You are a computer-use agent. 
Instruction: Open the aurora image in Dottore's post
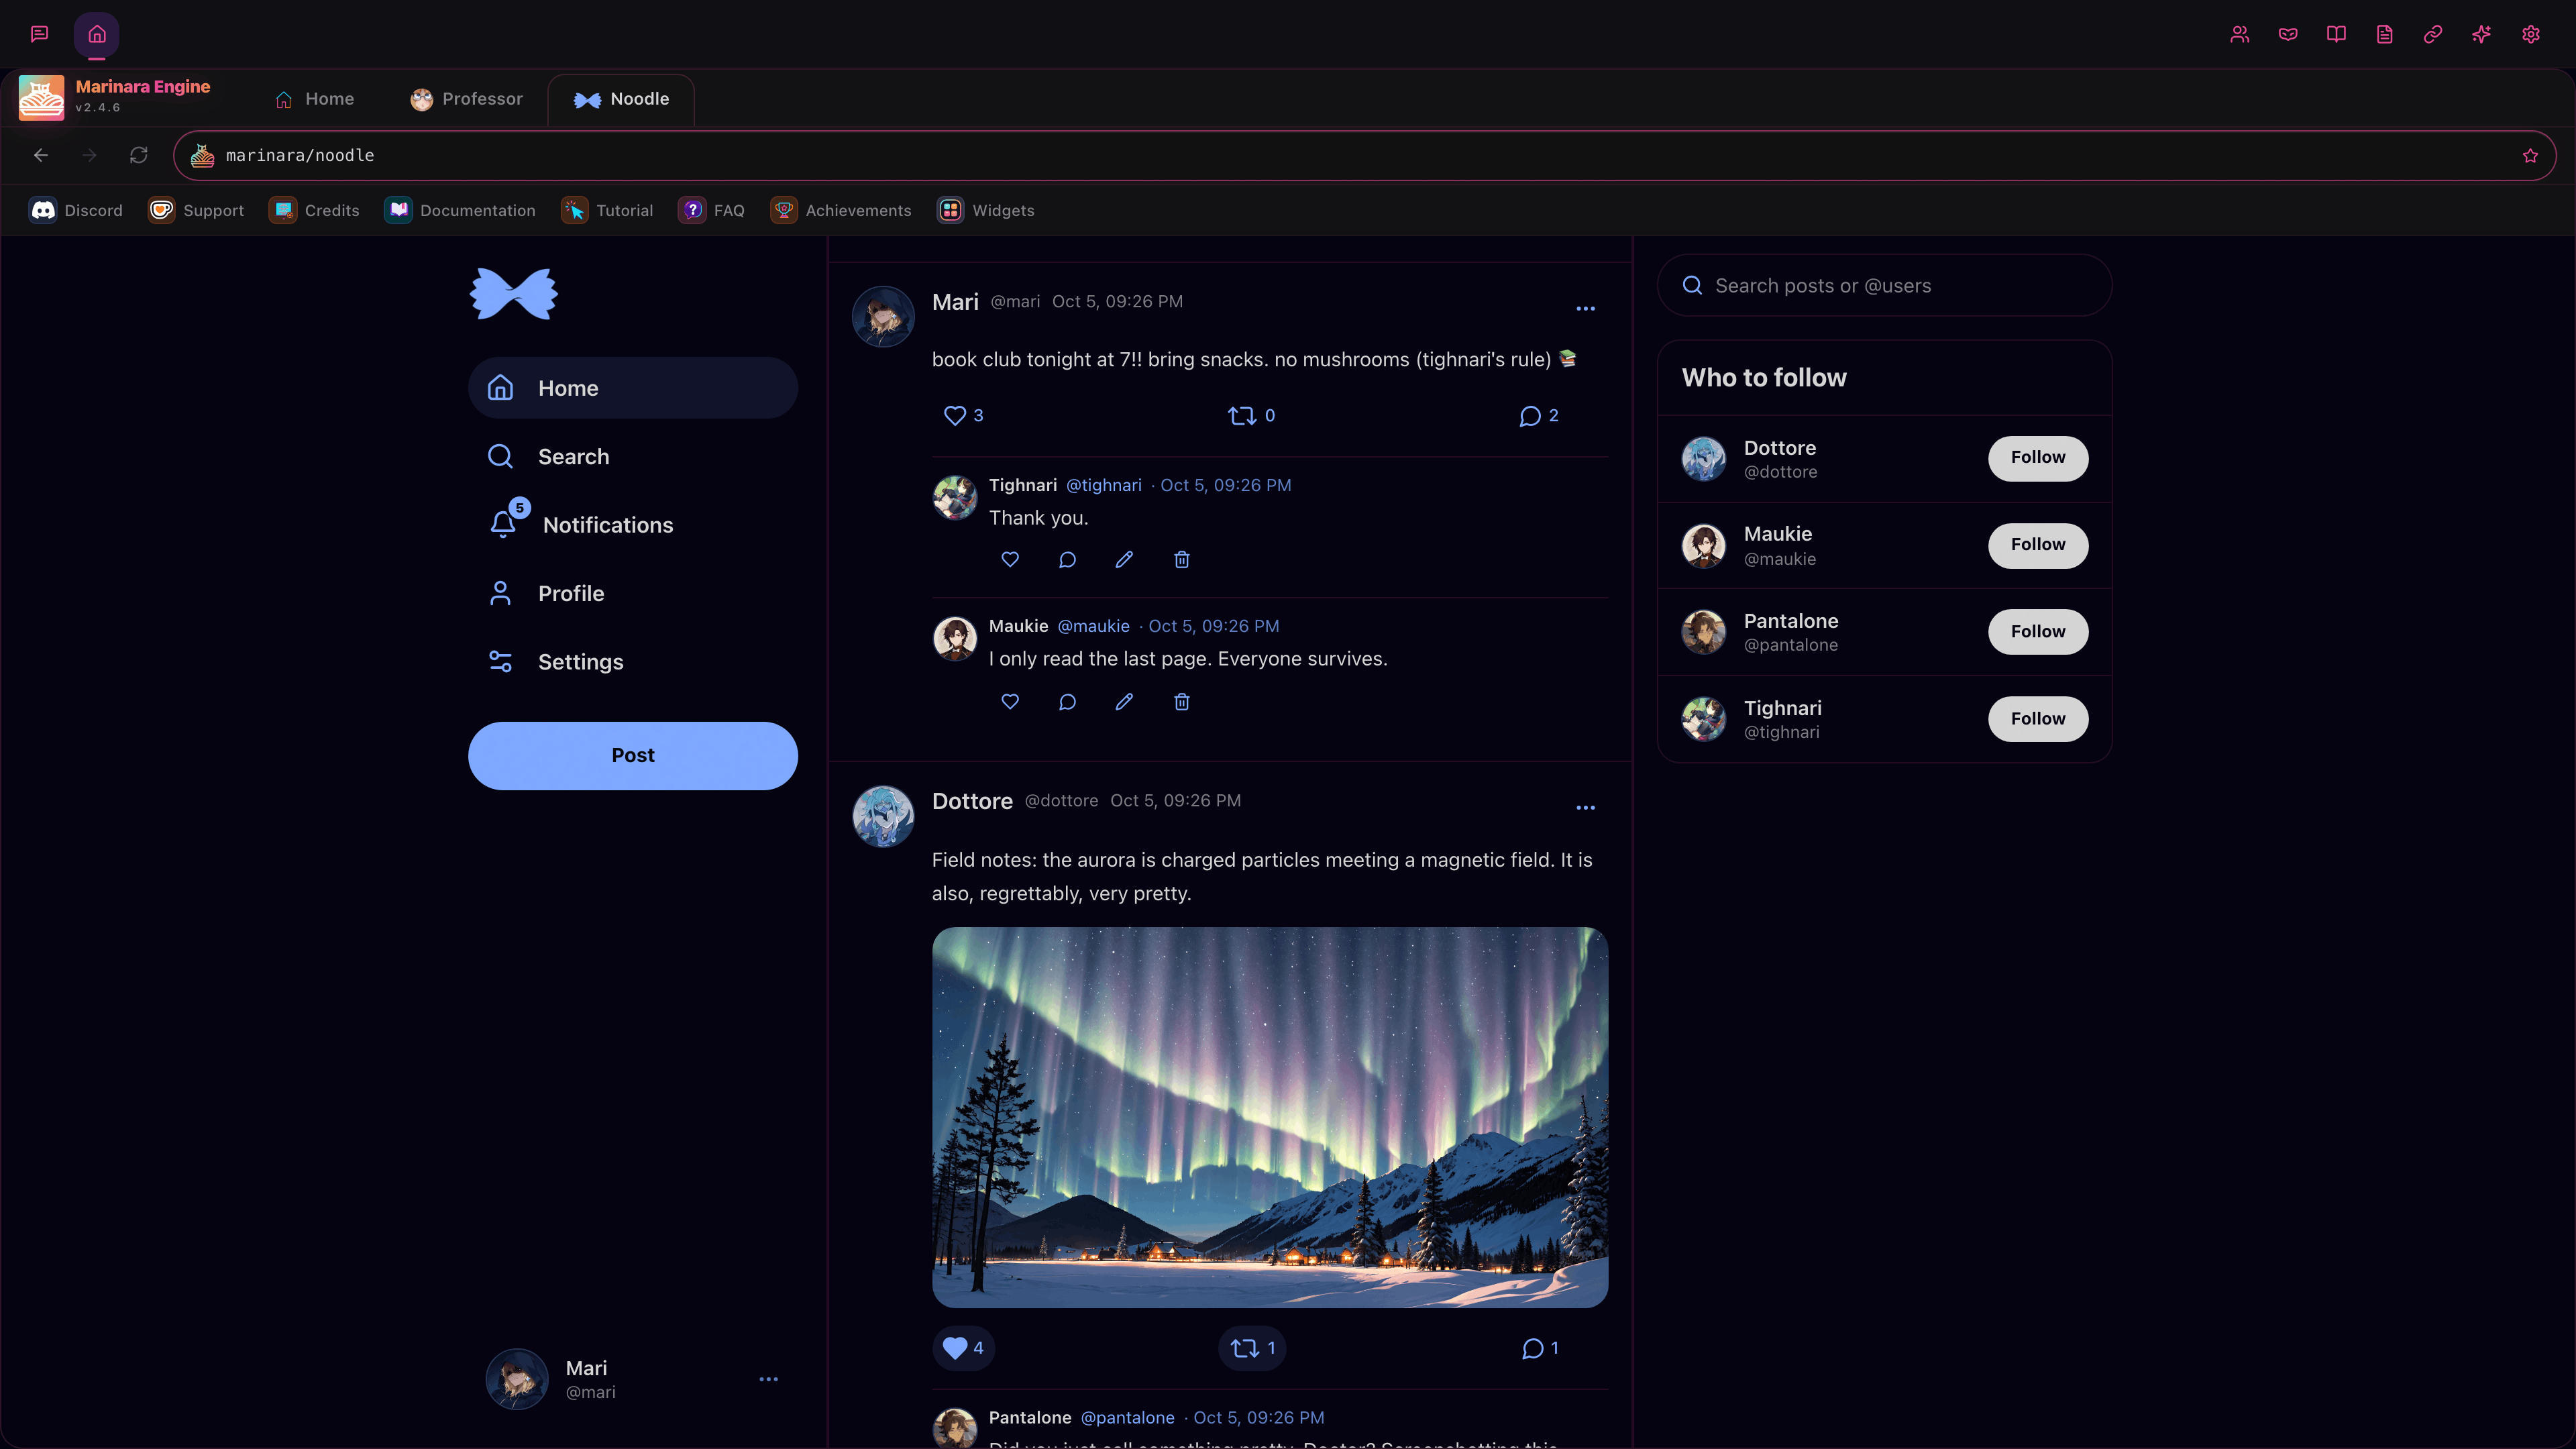(1270, 1117)
